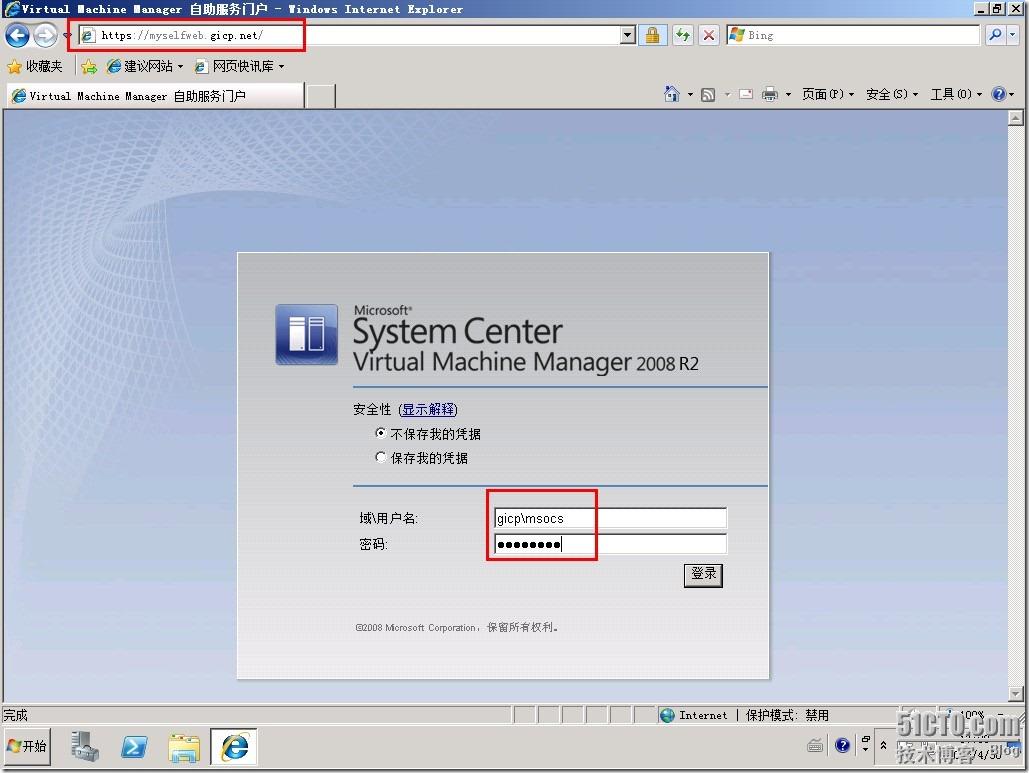
Task: Expand the Print dropdown arrow
Action: pos(788,95)
